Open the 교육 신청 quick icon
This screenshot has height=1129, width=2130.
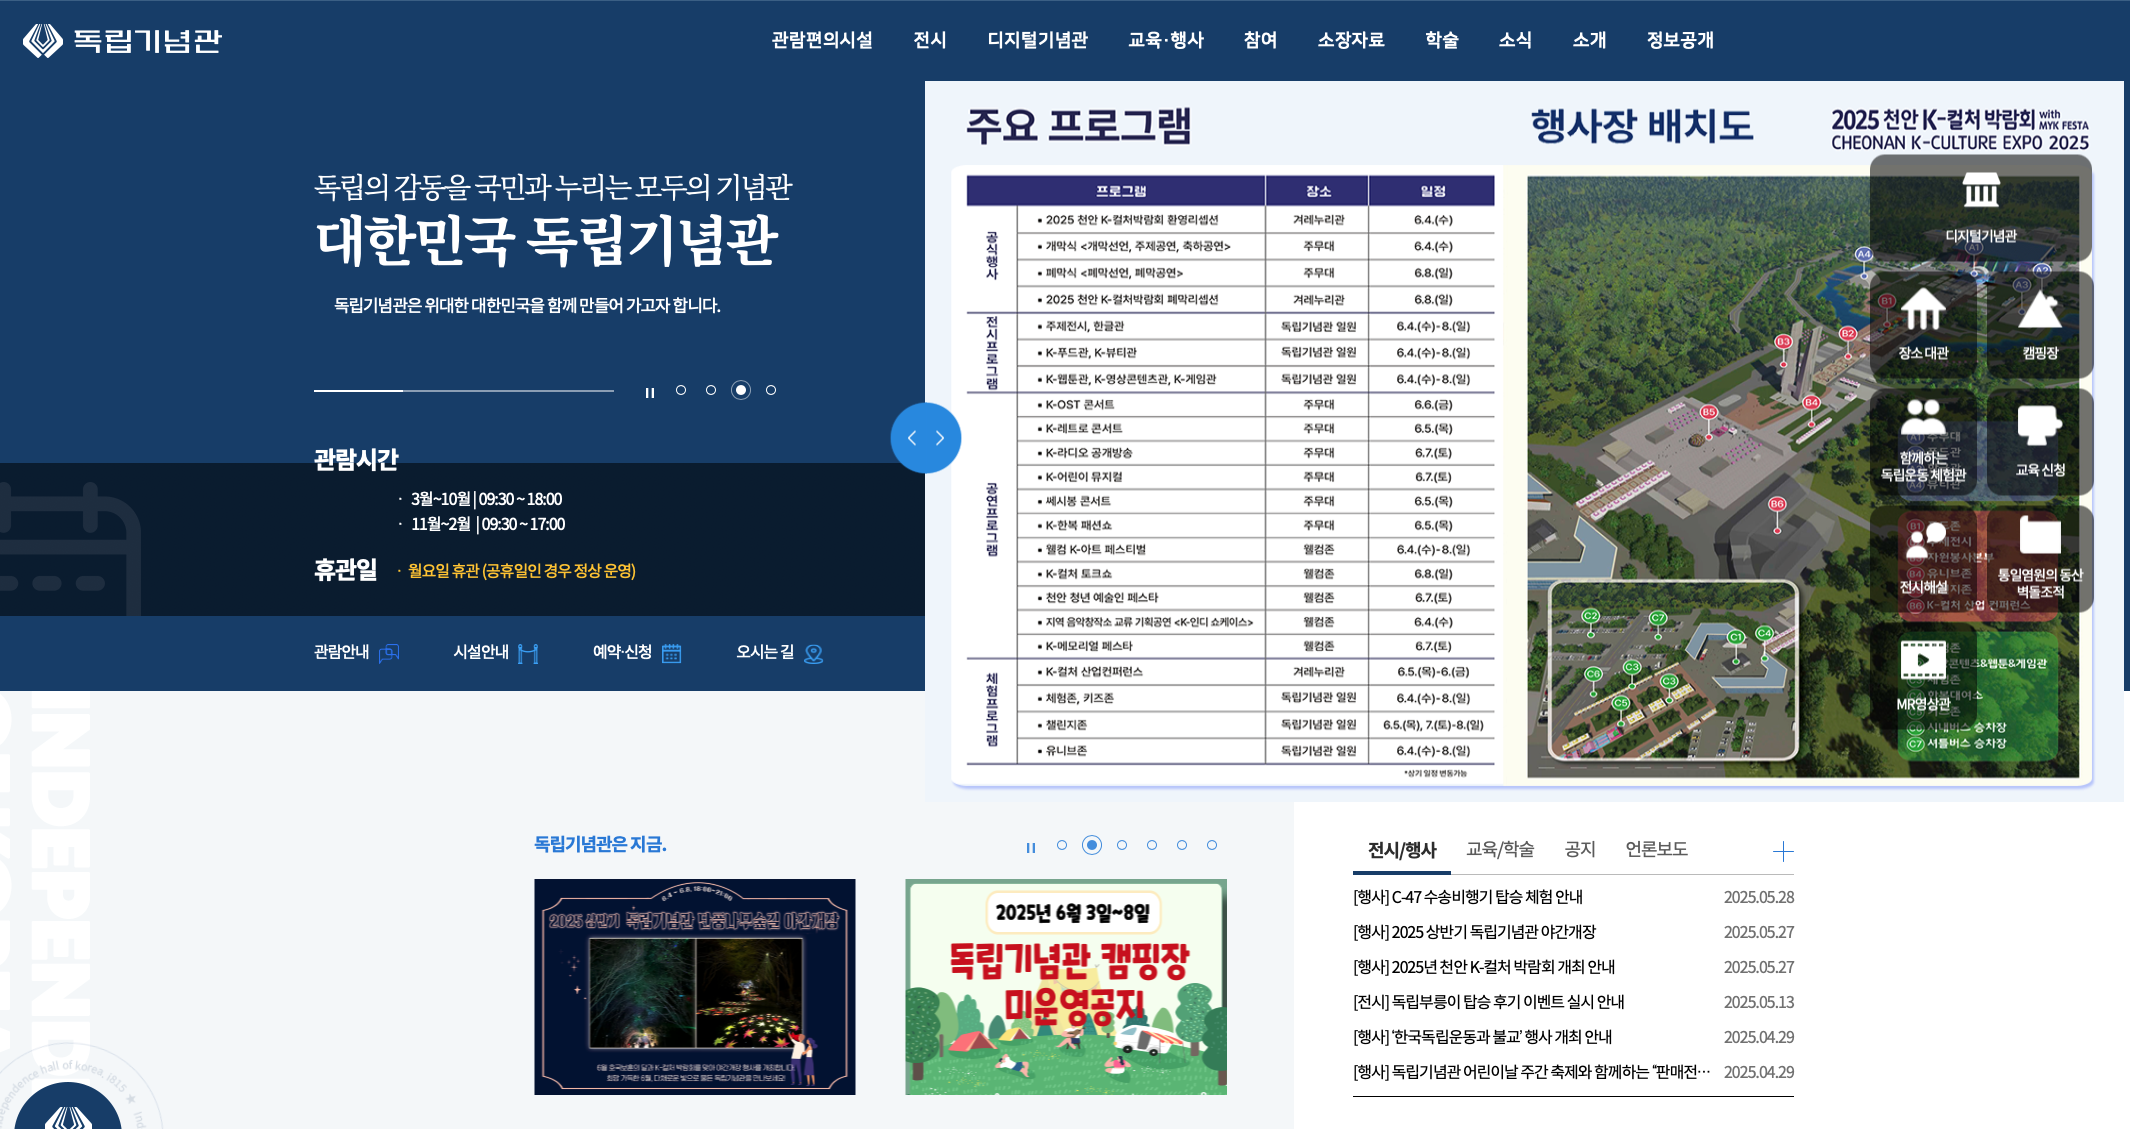(x=2039, y=442)
